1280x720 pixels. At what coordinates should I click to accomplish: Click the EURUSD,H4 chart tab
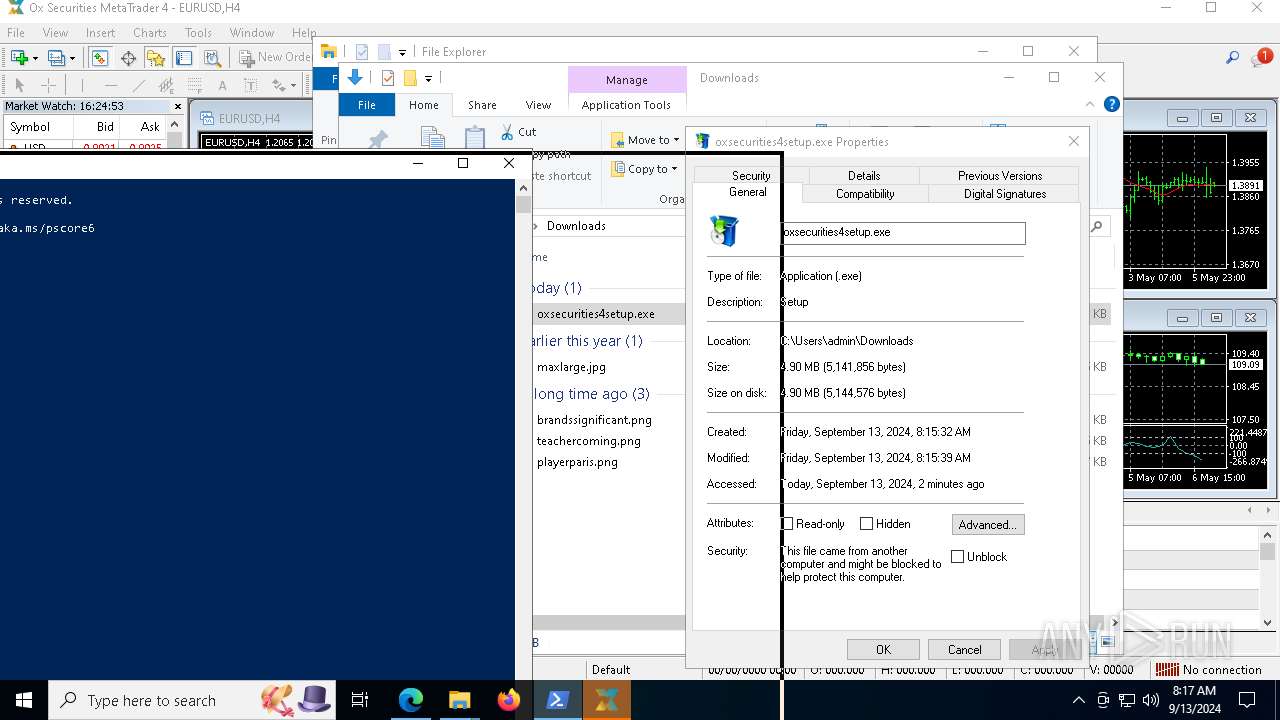pos(250,119)
